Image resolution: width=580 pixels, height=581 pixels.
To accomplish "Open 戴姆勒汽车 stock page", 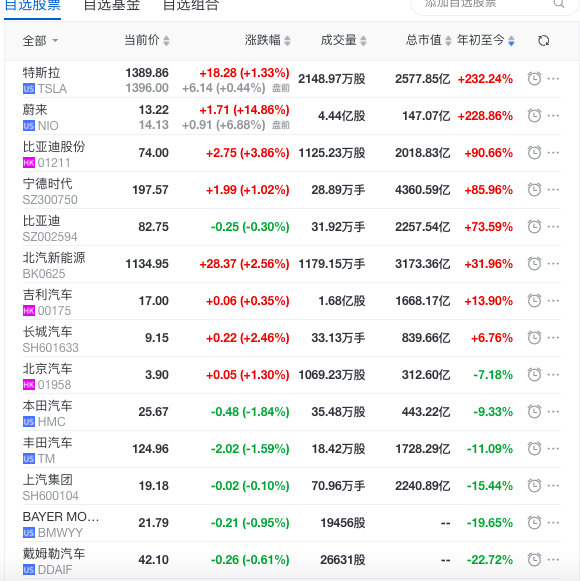I will [x=54, y=554].
